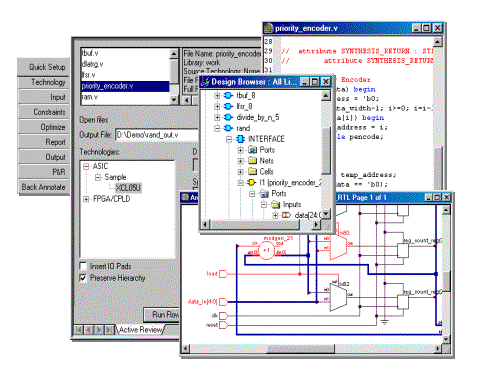Click the I1 priority_encoder instance icon
The width and height of the screenshot is (480, 380).
pos(252,182)
